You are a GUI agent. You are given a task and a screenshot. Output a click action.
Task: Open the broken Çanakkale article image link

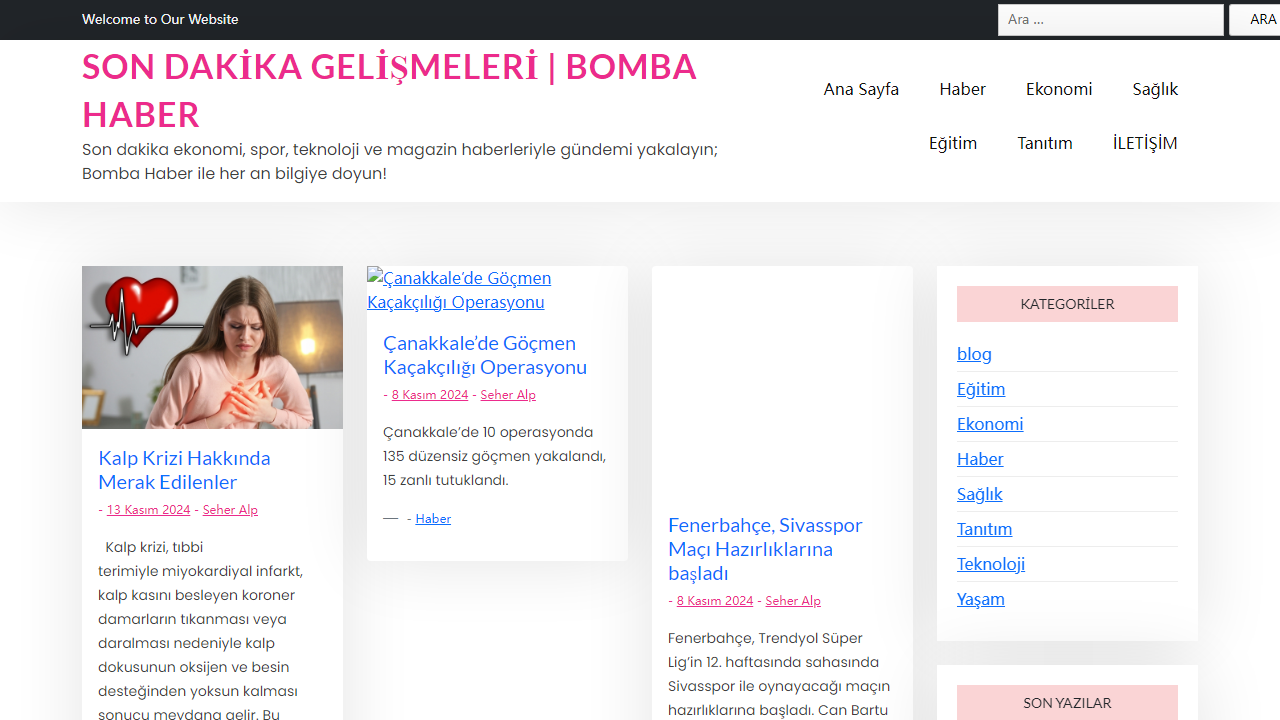coord(458,290)
